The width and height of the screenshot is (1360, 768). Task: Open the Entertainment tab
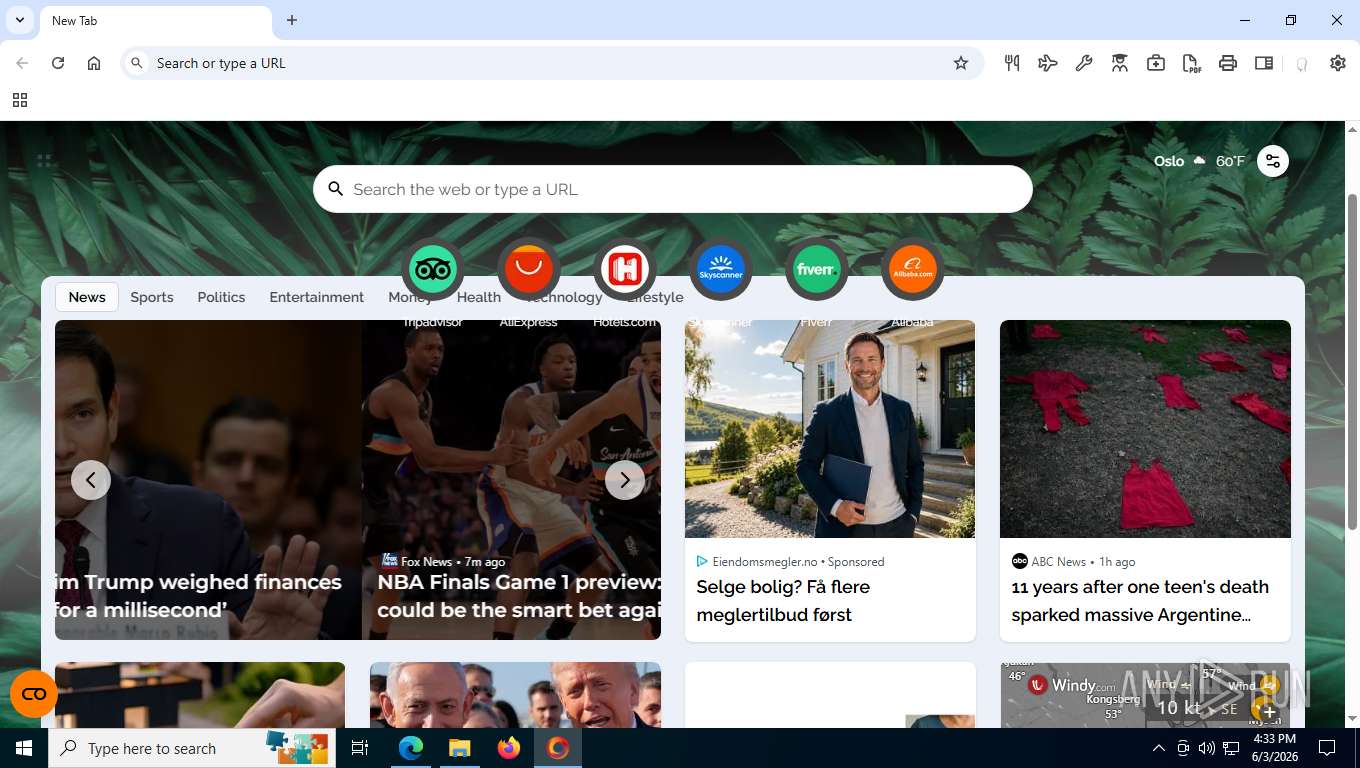tap(316, 297)
